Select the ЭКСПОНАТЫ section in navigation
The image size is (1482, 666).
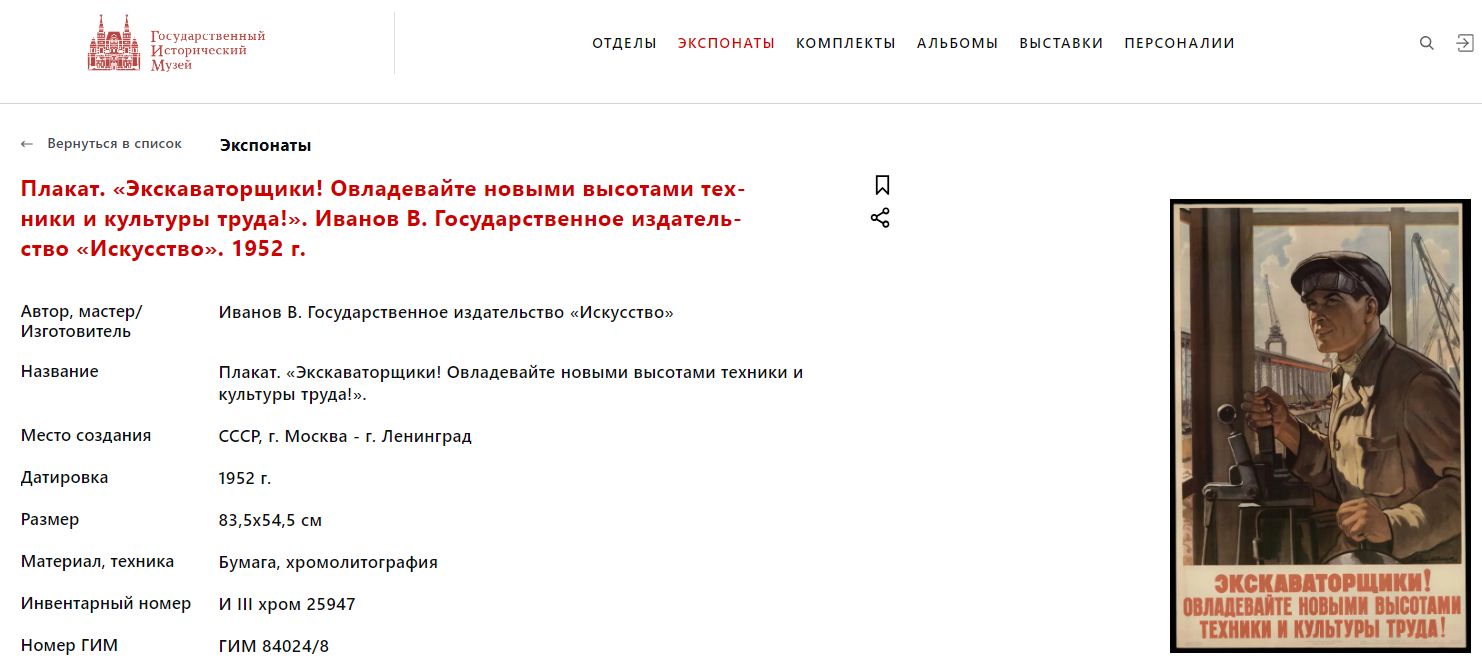pyautogui.click(x=726, y=43)
